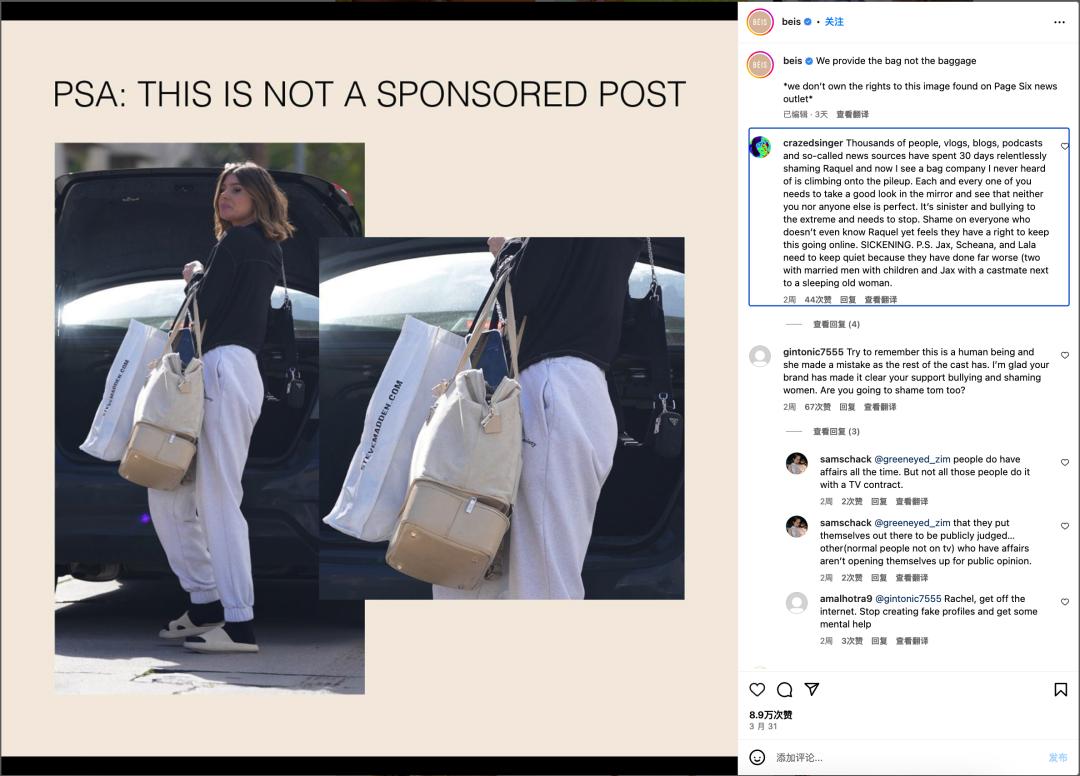1080x776 pixels.
Task: Reply to gintonic7555's comment
Action: [847, 407]
